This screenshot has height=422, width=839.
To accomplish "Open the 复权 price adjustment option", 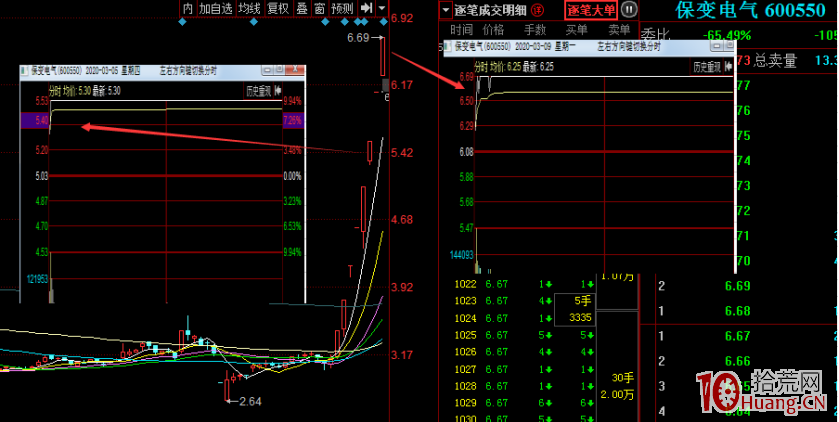I will pyautogui.click(x=278, y=8).
